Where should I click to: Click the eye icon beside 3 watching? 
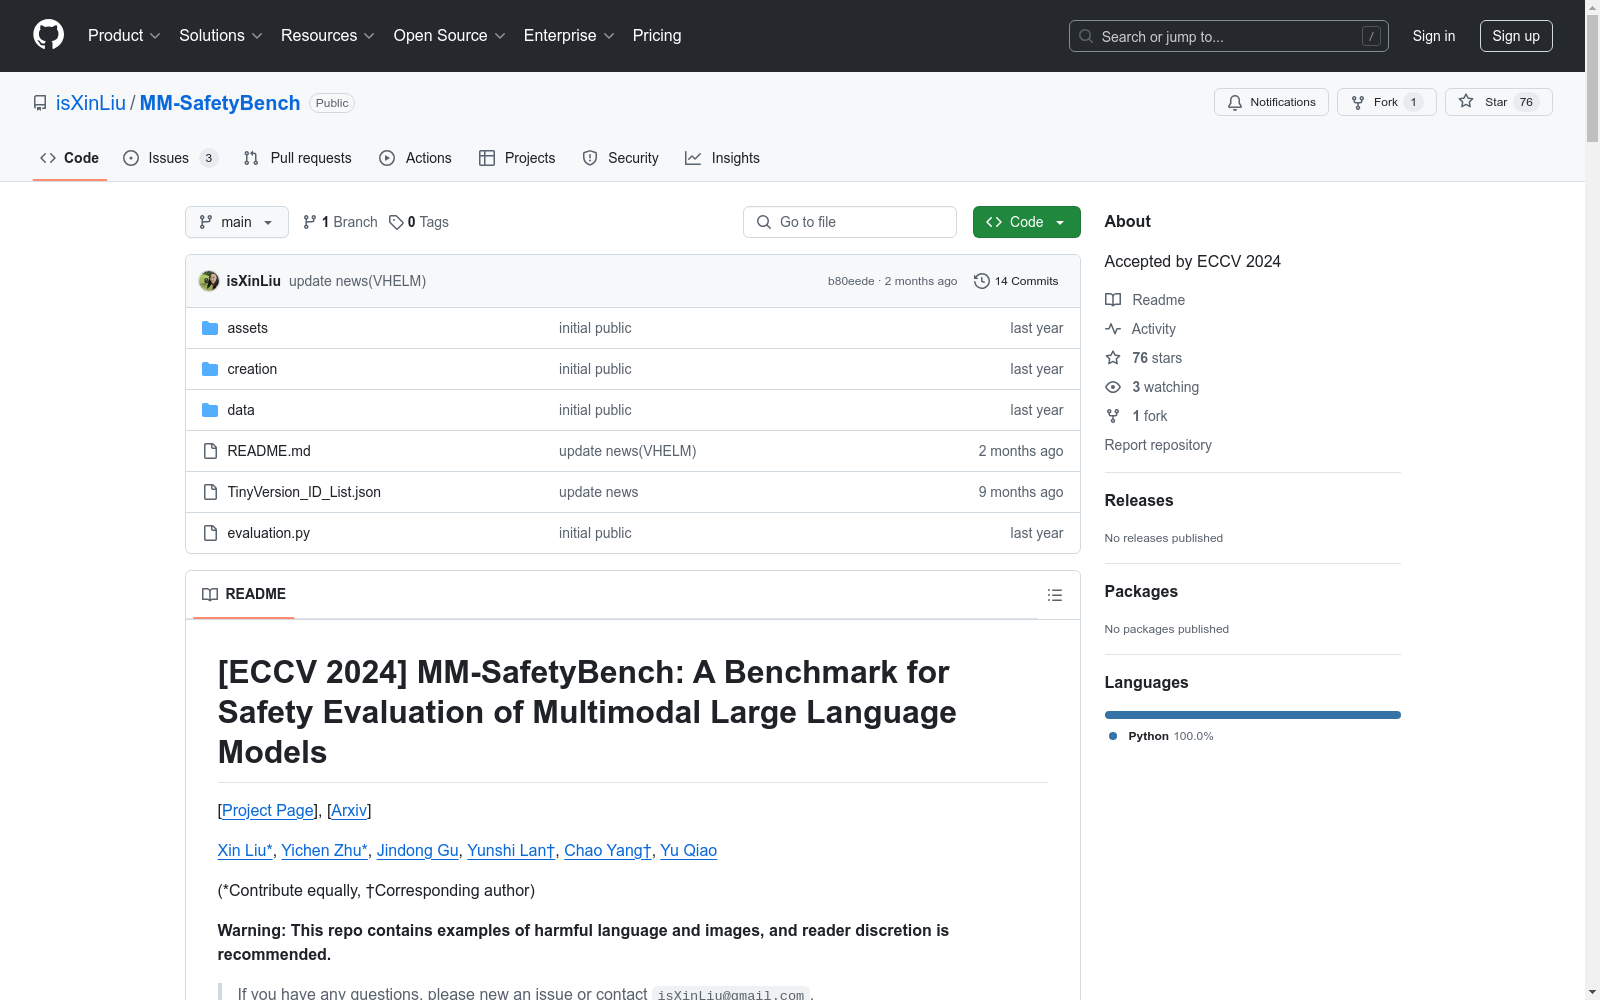pyautogui.click(x=1113, y=387)
